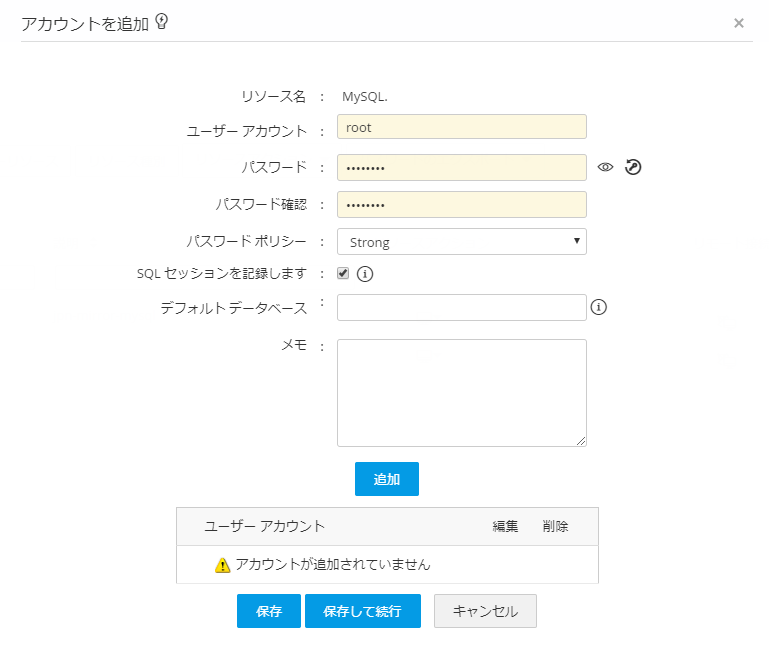Click the lightbulb help icon beside the title
The width and height of the screenshot is (769, 649).
coord(161,22)
